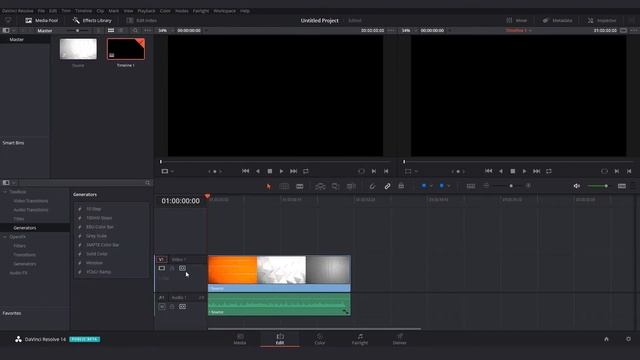Toggle auto select on Video 1 track
Image resolution: width=640 pixels, height=360 pixels.
(182, 268)
